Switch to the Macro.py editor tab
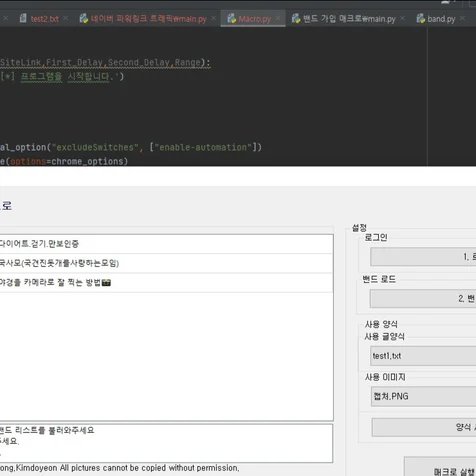476x476 pixels. 254,19
